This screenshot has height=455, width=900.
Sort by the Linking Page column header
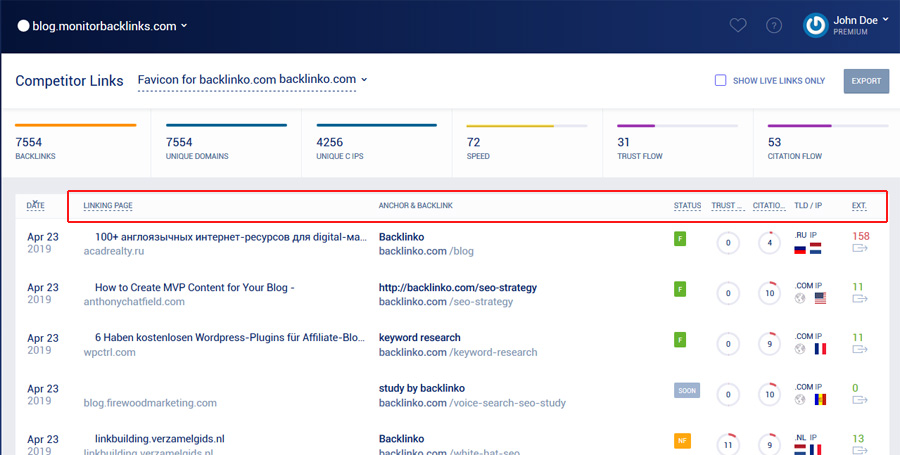[108, 205]
